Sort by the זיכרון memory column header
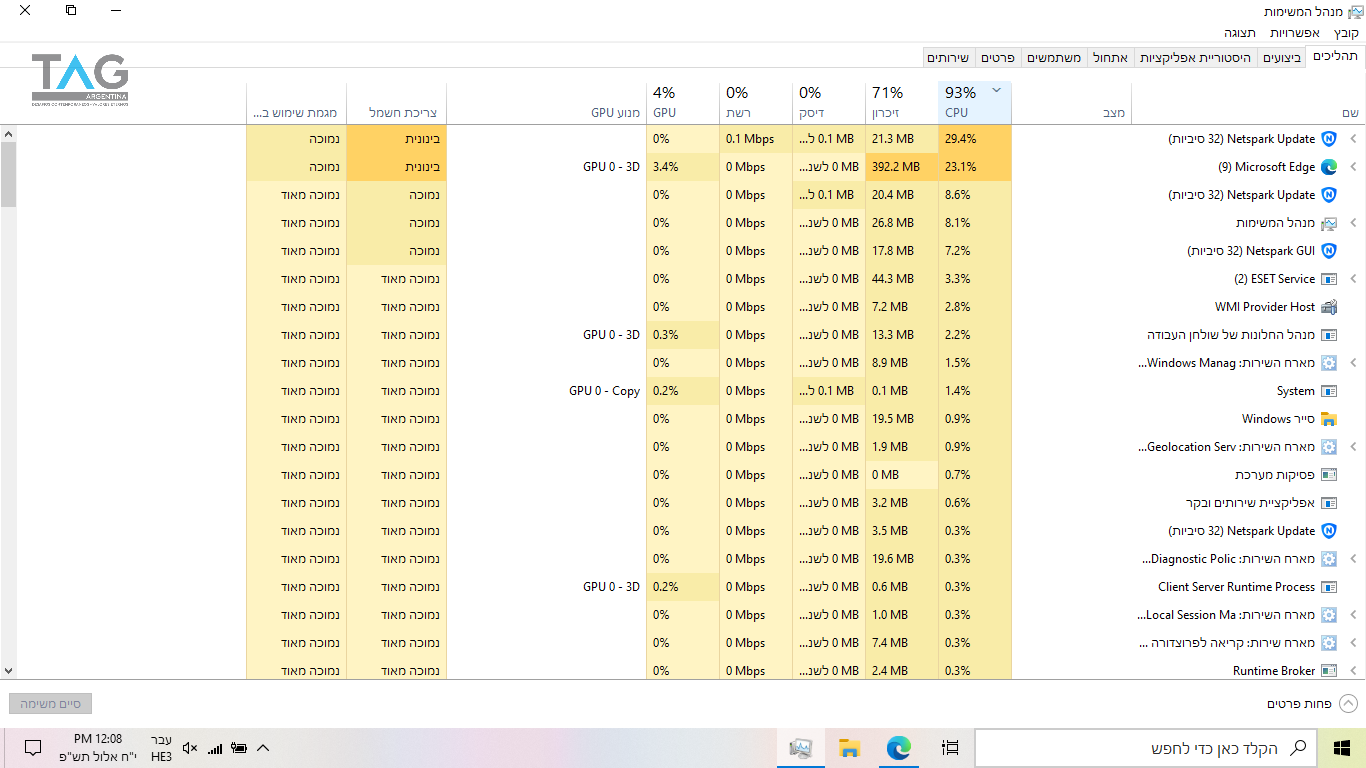 point(901,103)
